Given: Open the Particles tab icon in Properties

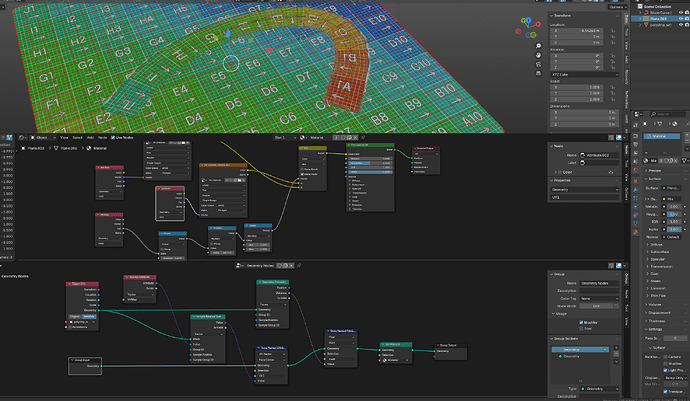Looking at the screenshot, I should [x=635, y=198].
